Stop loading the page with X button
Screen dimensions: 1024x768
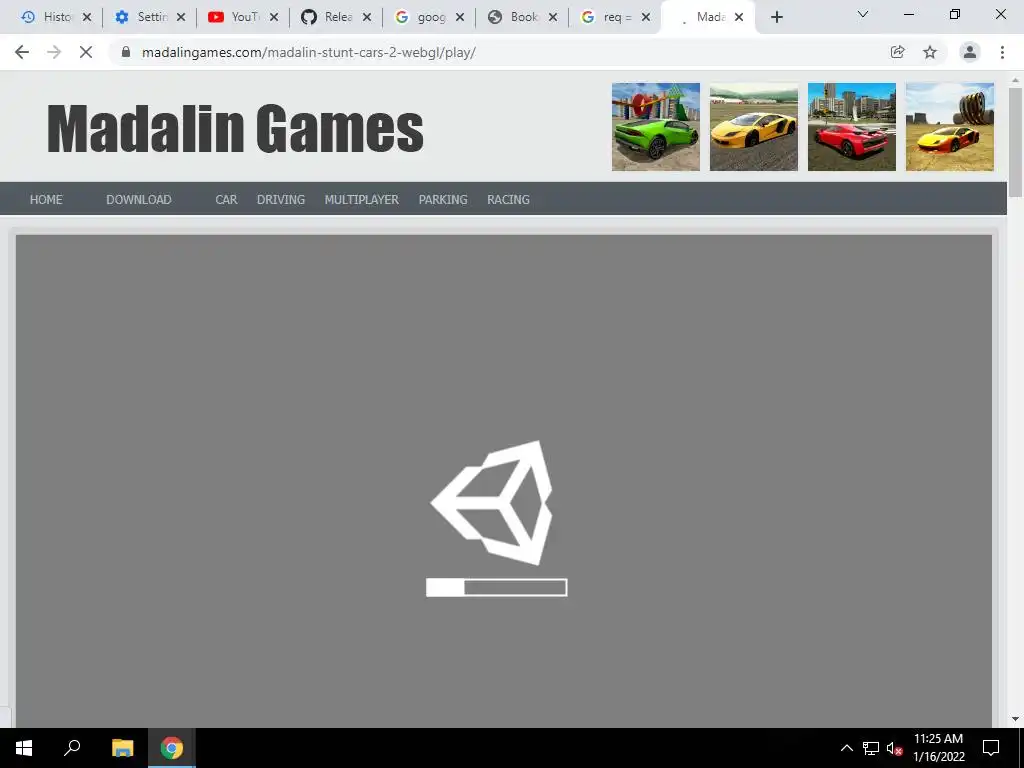(x=86, y=52)
